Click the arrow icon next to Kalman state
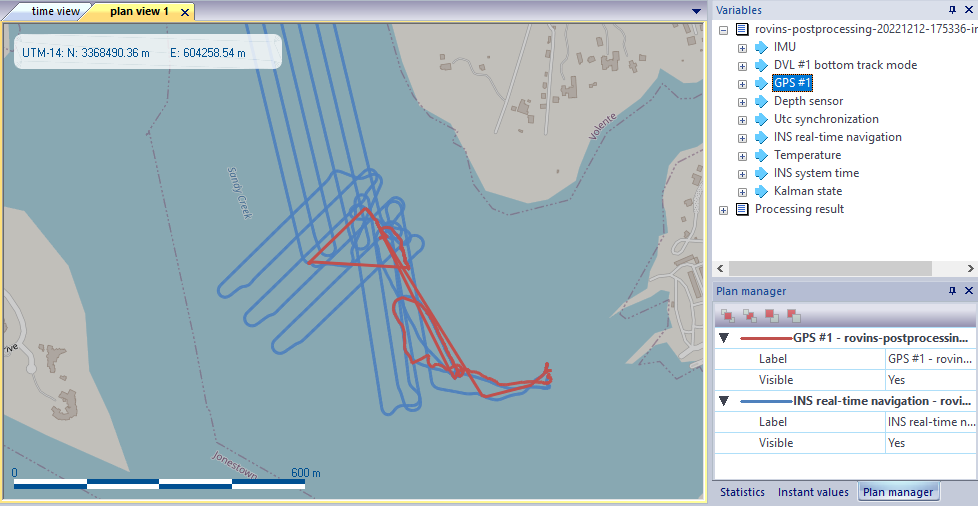978x506 pixels. (x=762, y=191)
